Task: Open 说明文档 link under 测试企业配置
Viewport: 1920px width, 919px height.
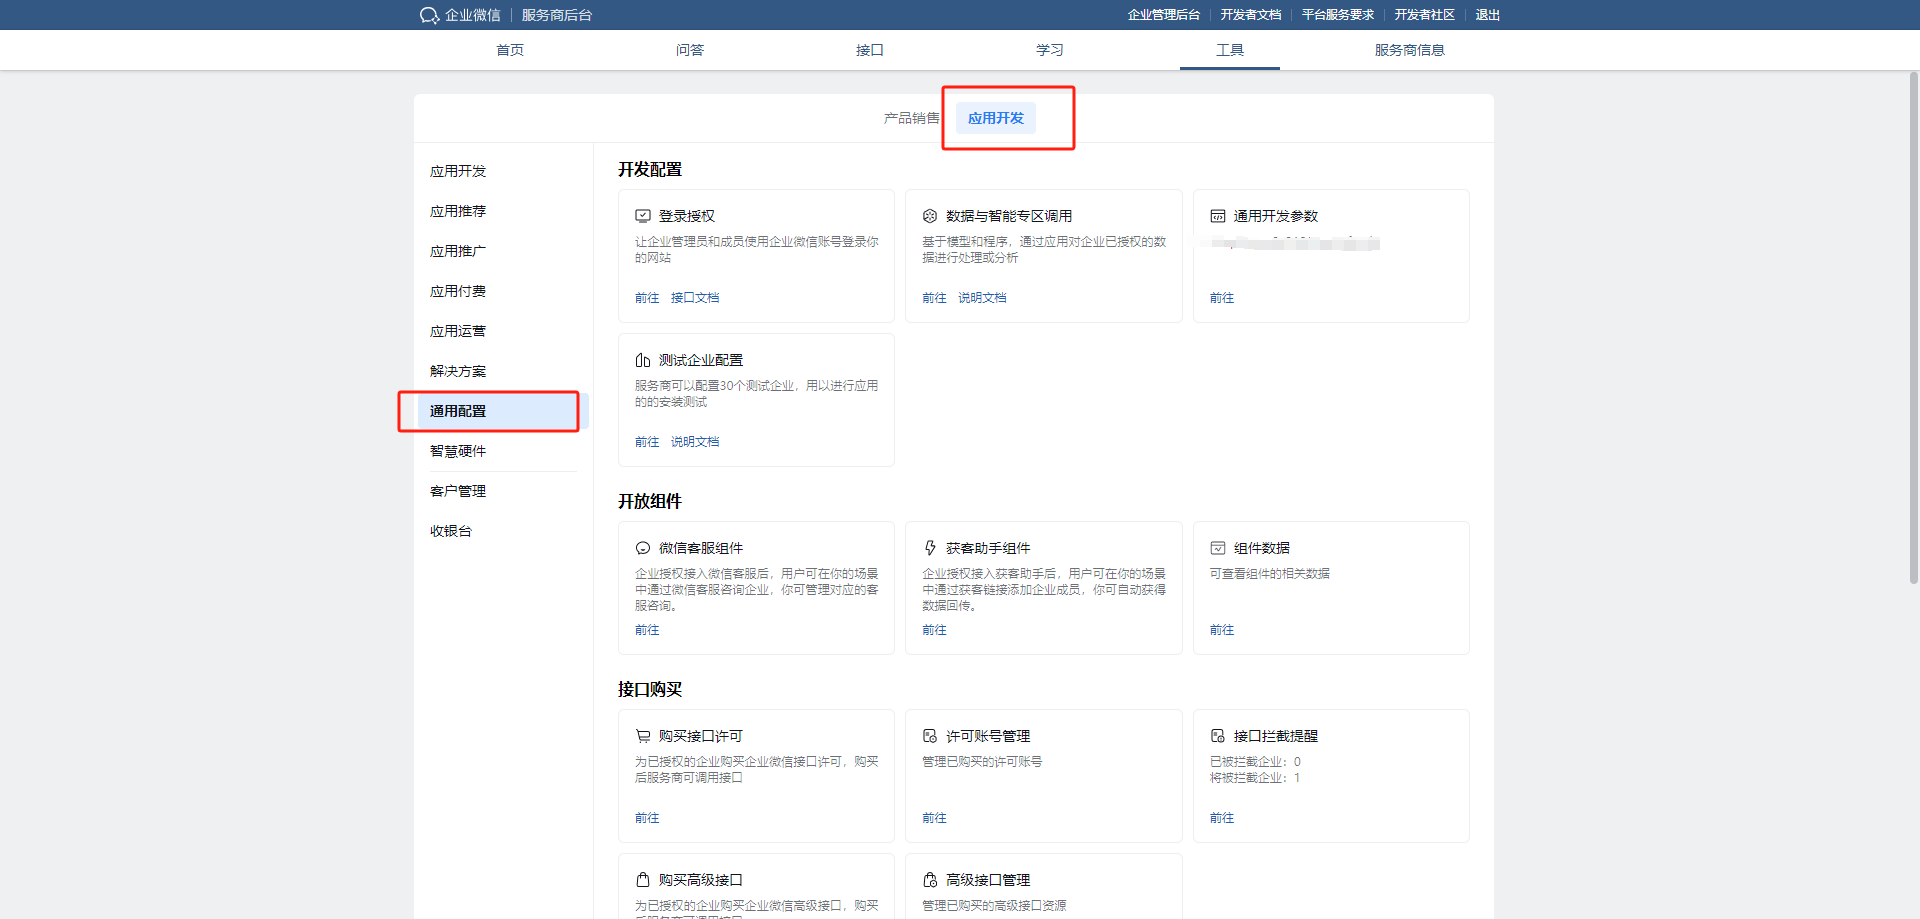Action: [694, 442]
